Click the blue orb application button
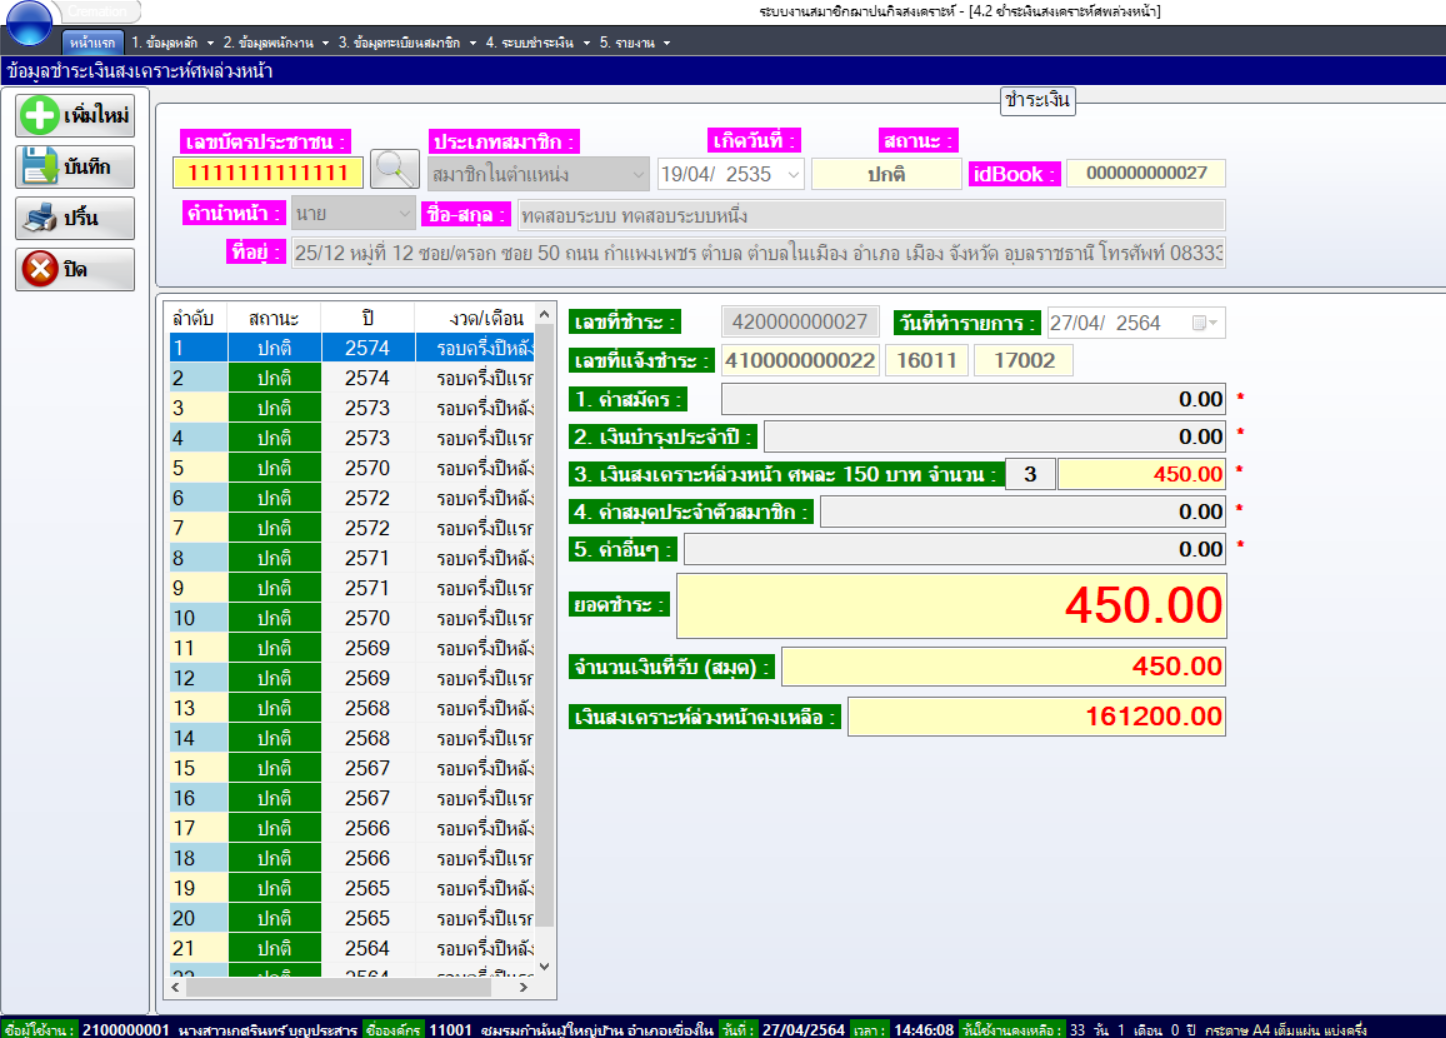Image resolution: width=1446 pixels, height=1038 pixels. [x=29, y=22]
